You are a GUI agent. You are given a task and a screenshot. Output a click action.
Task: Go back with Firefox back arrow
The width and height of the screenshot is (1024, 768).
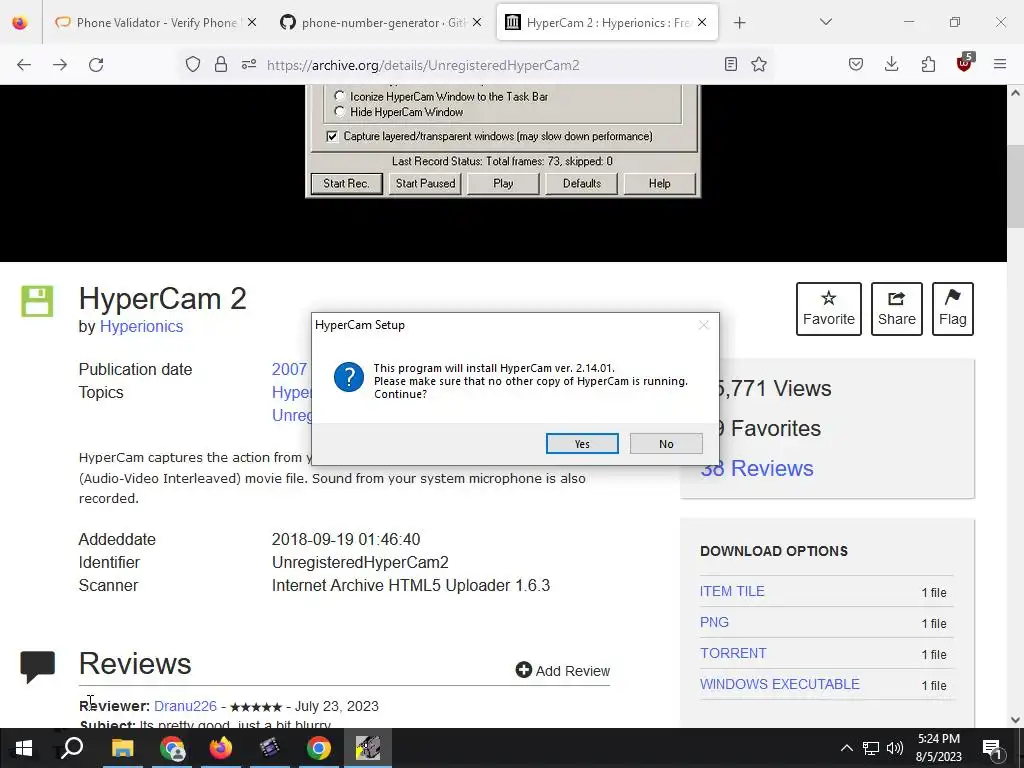pyautogui.click(x=24, y=65)
